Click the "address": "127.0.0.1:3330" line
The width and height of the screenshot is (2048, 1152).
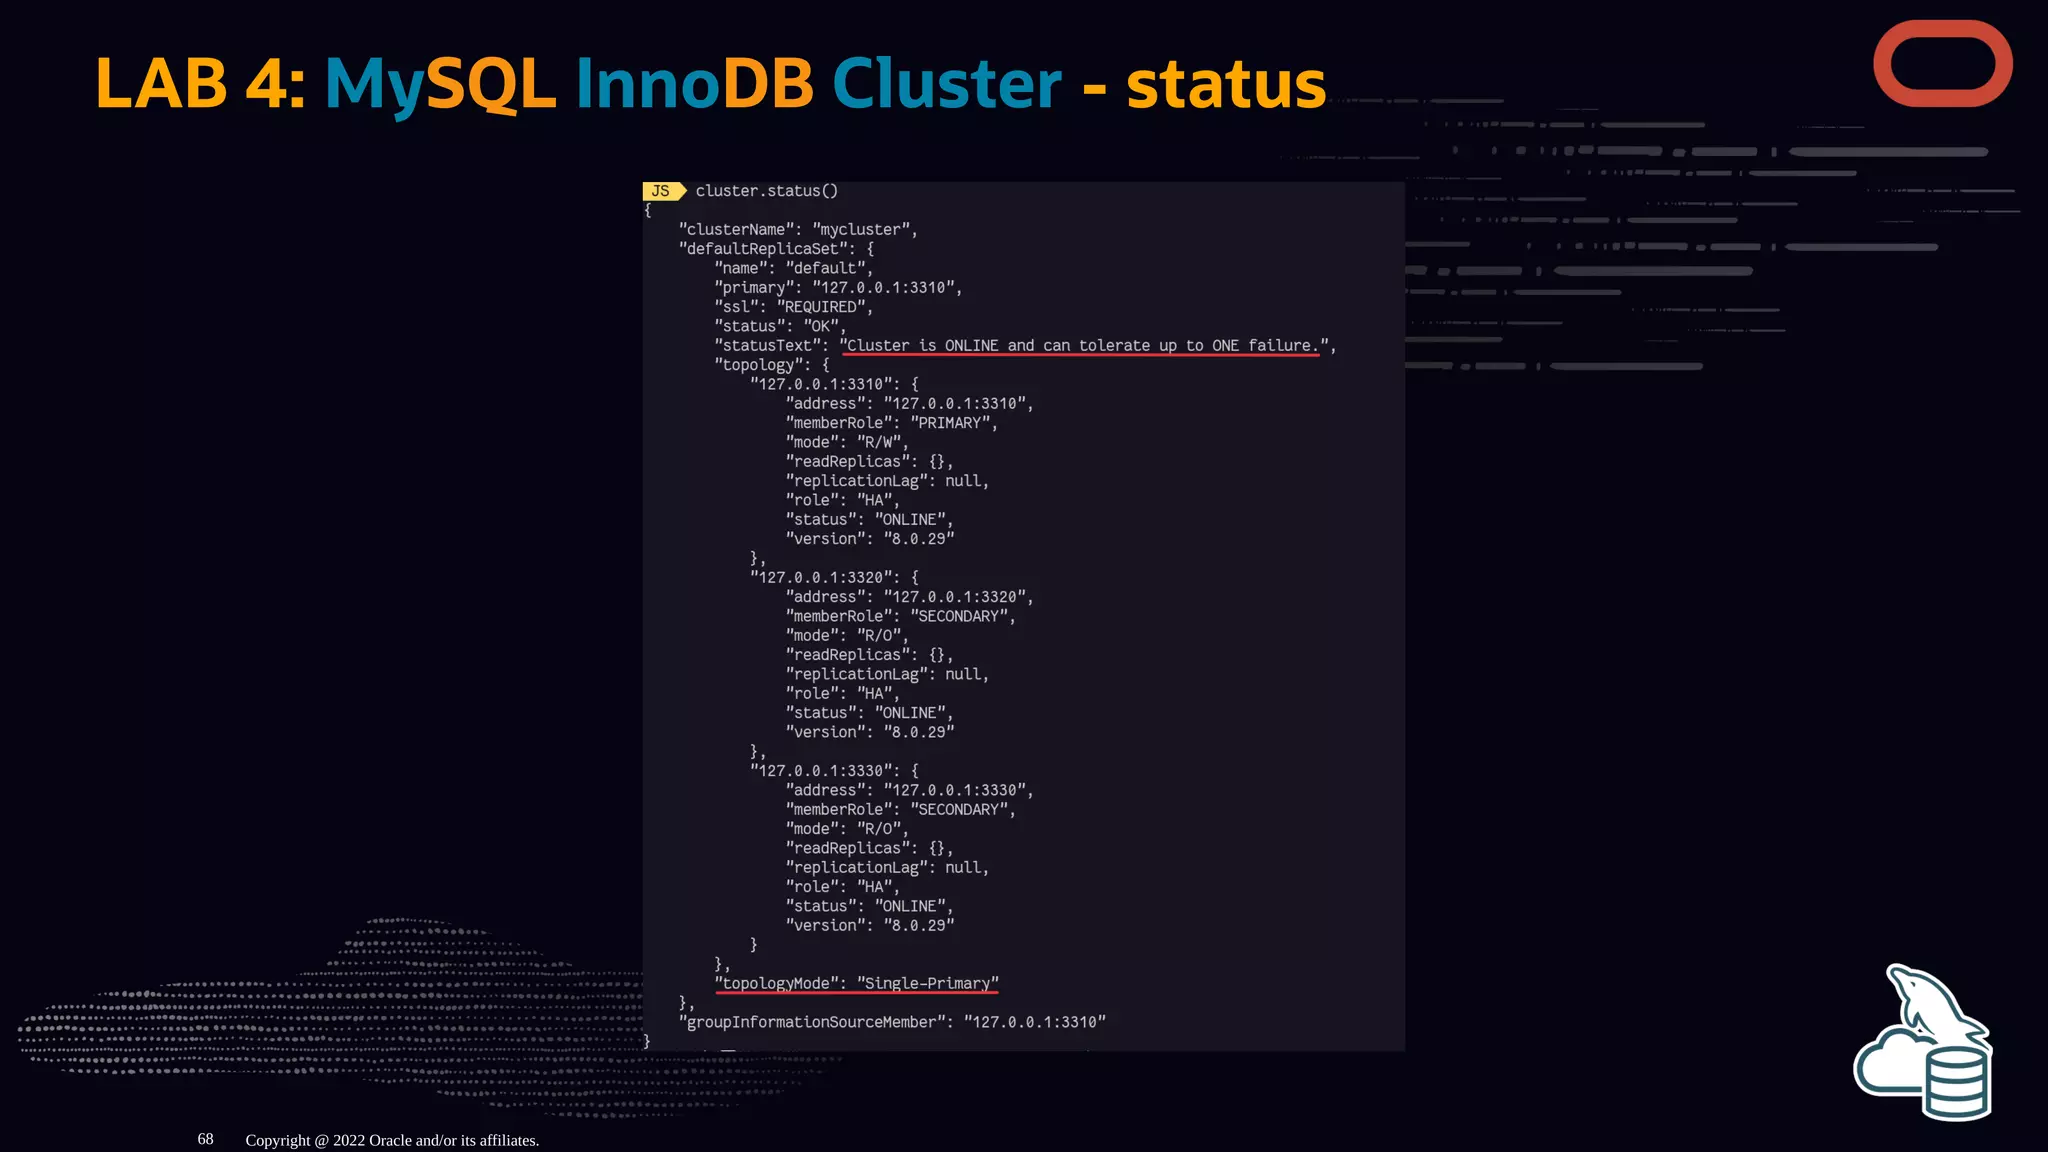pyautogui.click(x=910, y=790)
